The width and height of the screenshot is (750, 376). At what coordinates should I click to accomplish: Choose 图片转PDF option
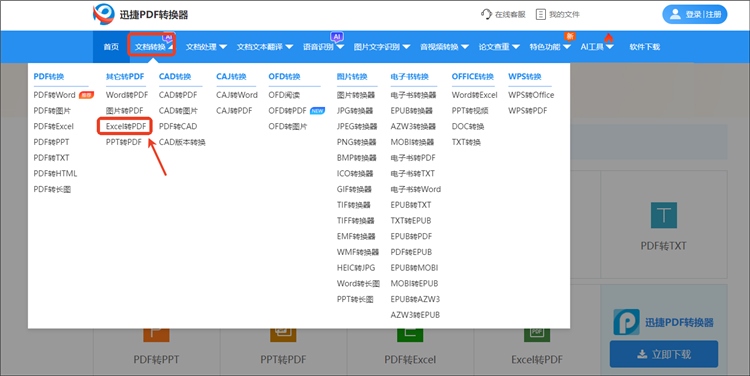(124, 111)
